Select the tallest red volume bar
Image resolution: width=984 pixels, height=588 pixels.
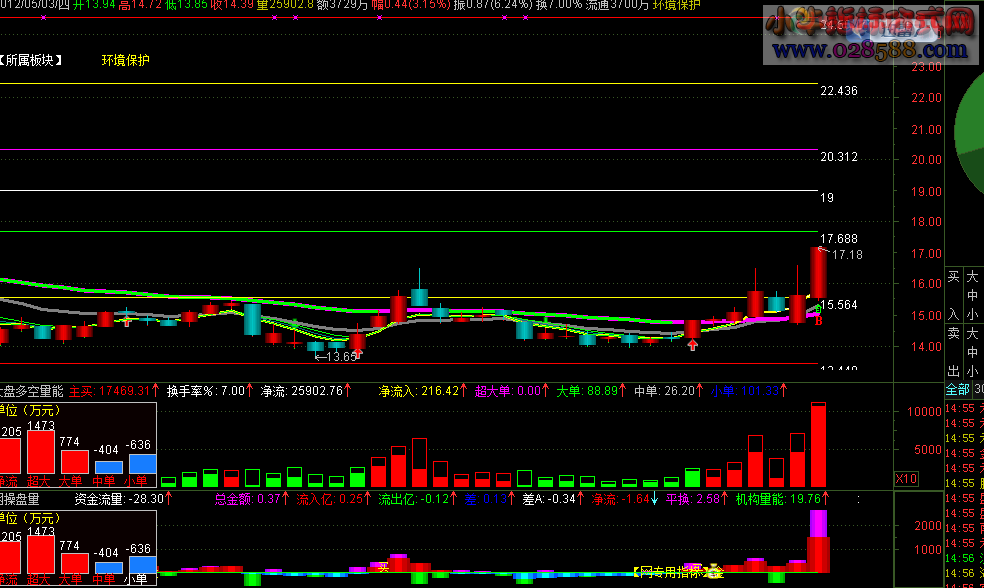pyautogui.click(x=818, y=444)
